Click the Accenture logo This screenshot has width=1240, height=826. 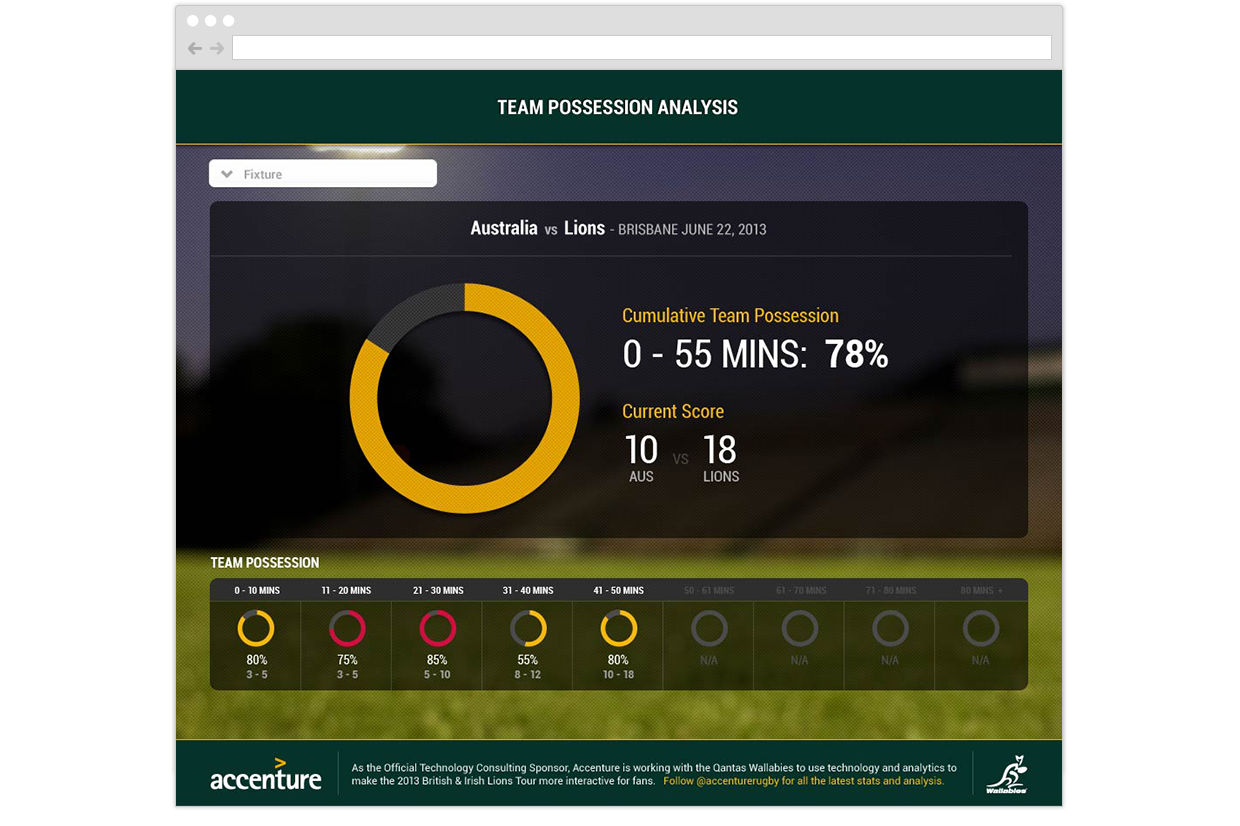pyautogui.click(x=266, y=774)
